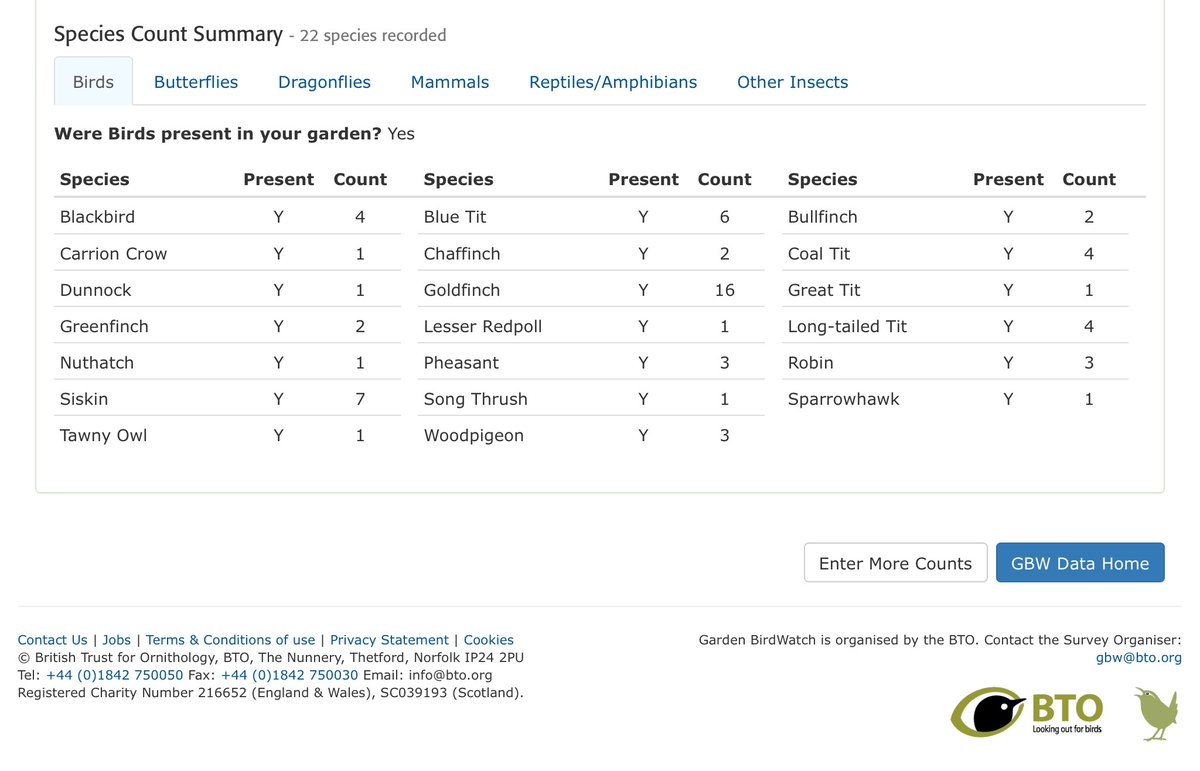Viewport: 1200px width, 771px height.
Task: Select the Siskin species name
Action: [x=84, y=399]
